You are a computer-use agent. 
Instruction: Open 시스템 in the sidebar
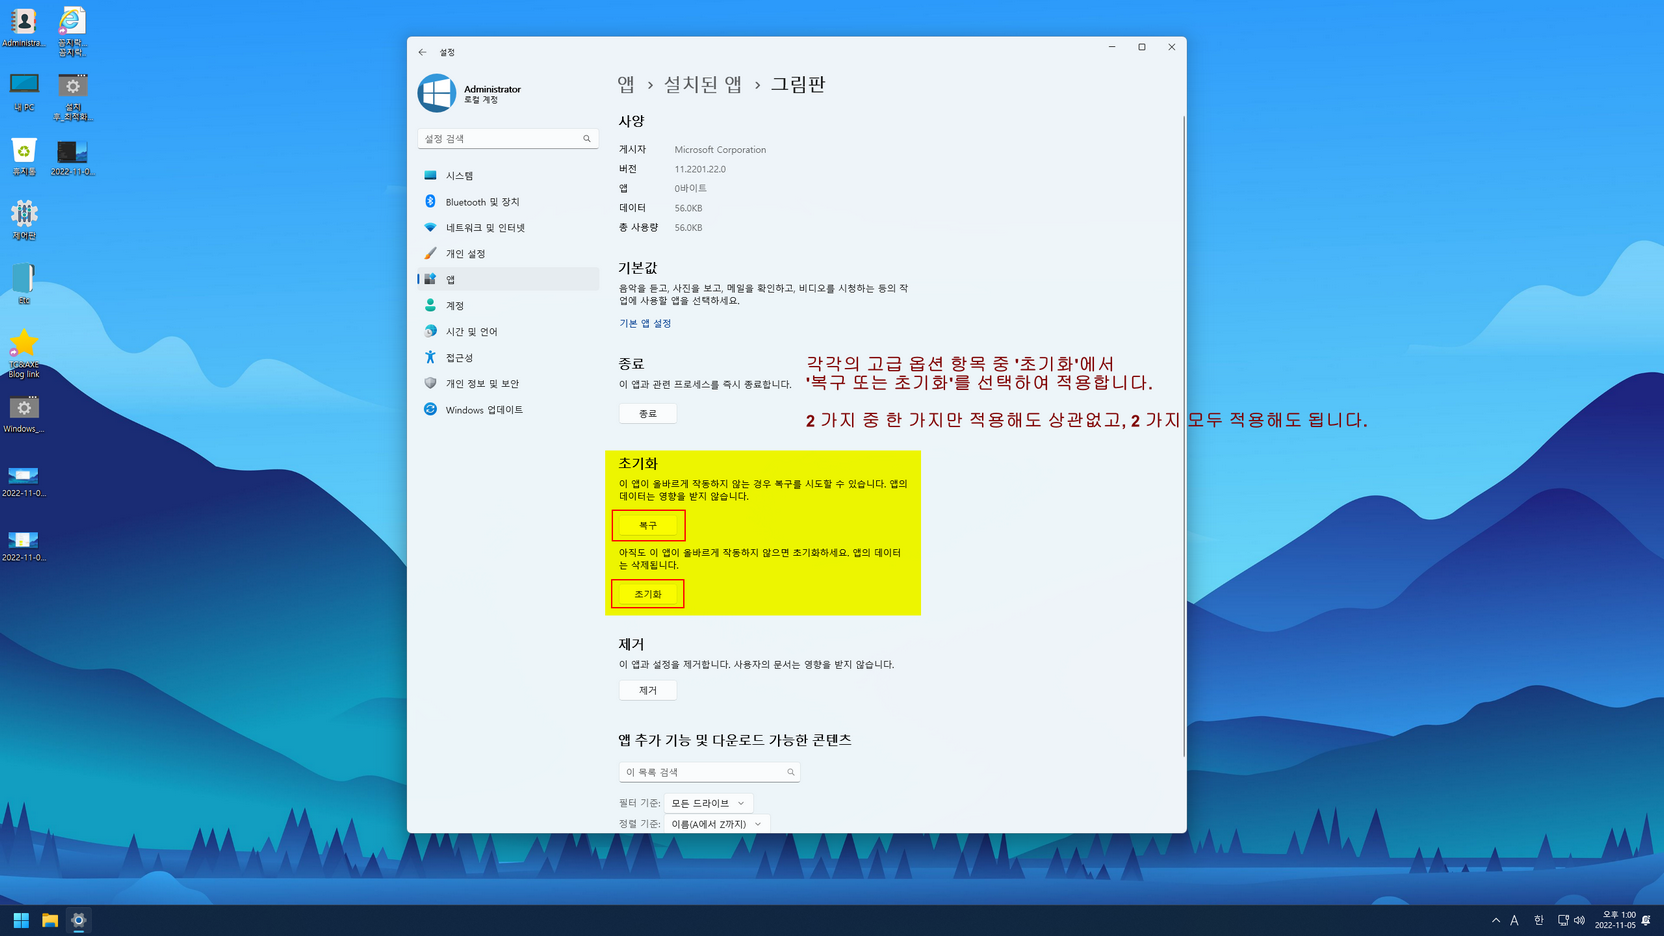coord(508,176)
